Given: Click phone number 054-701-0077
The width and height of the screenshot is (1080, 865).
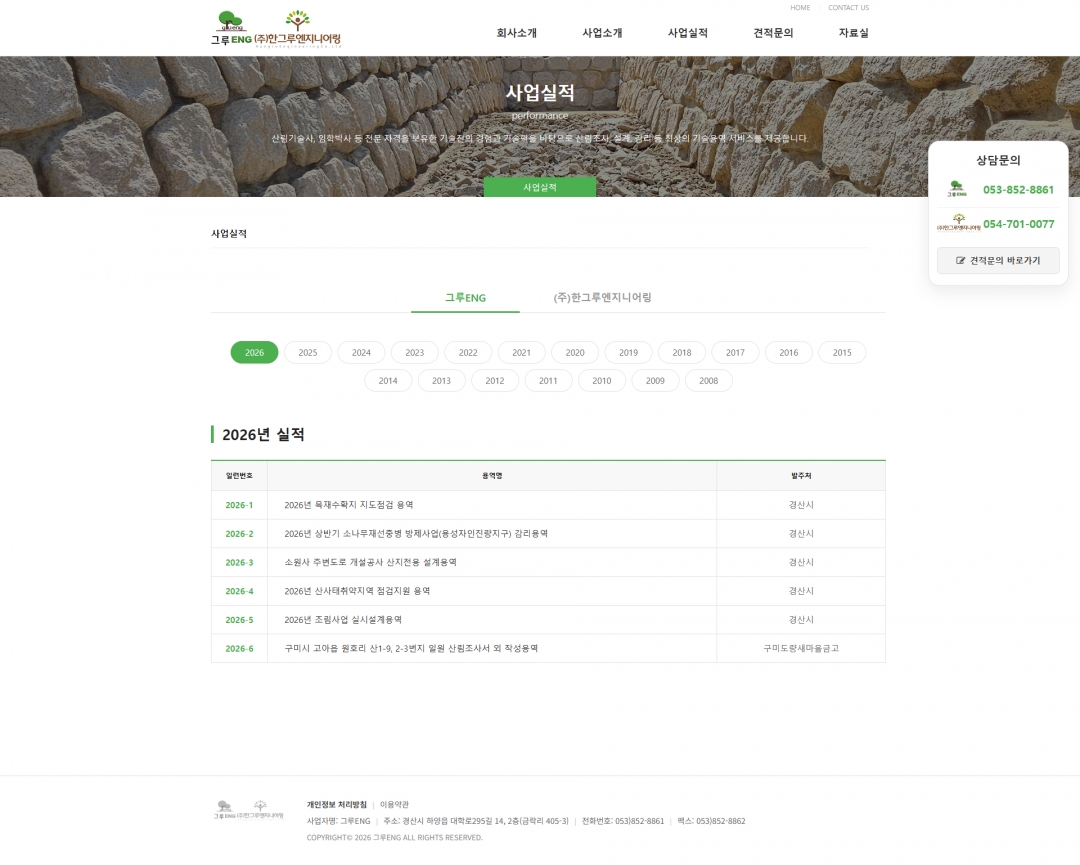Looking at the screenshot, I should [x=1018, y=224].
